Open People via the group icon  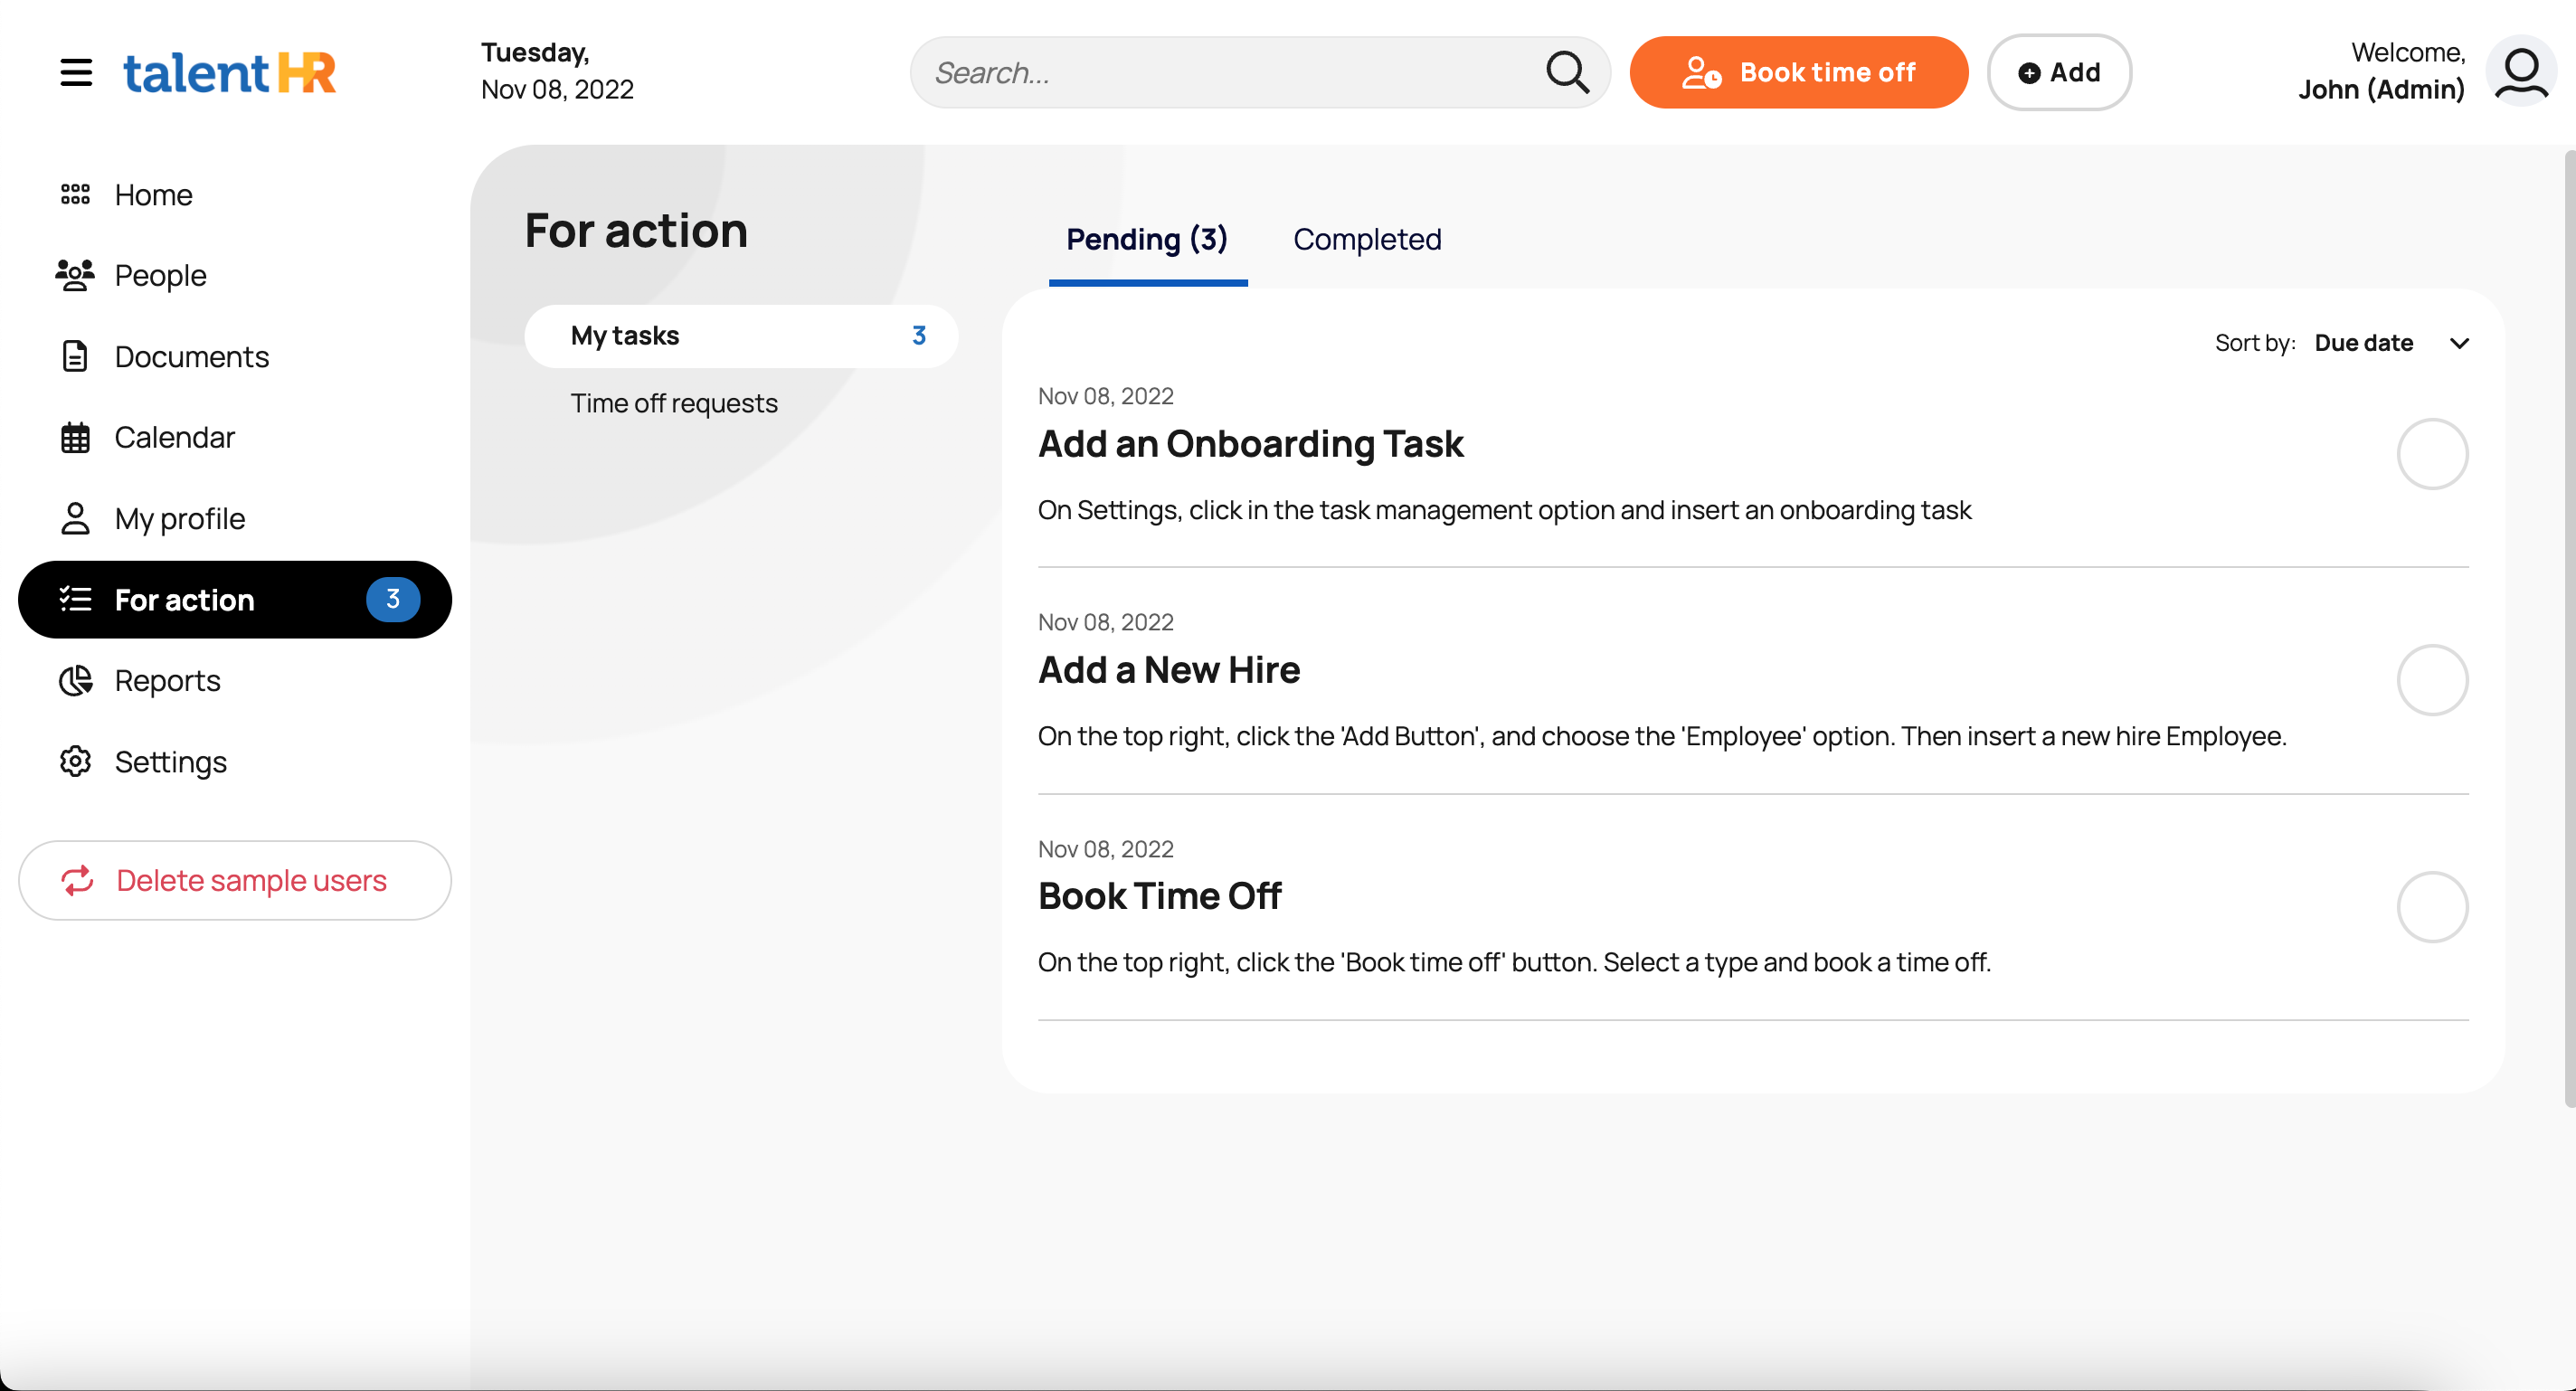76,275
